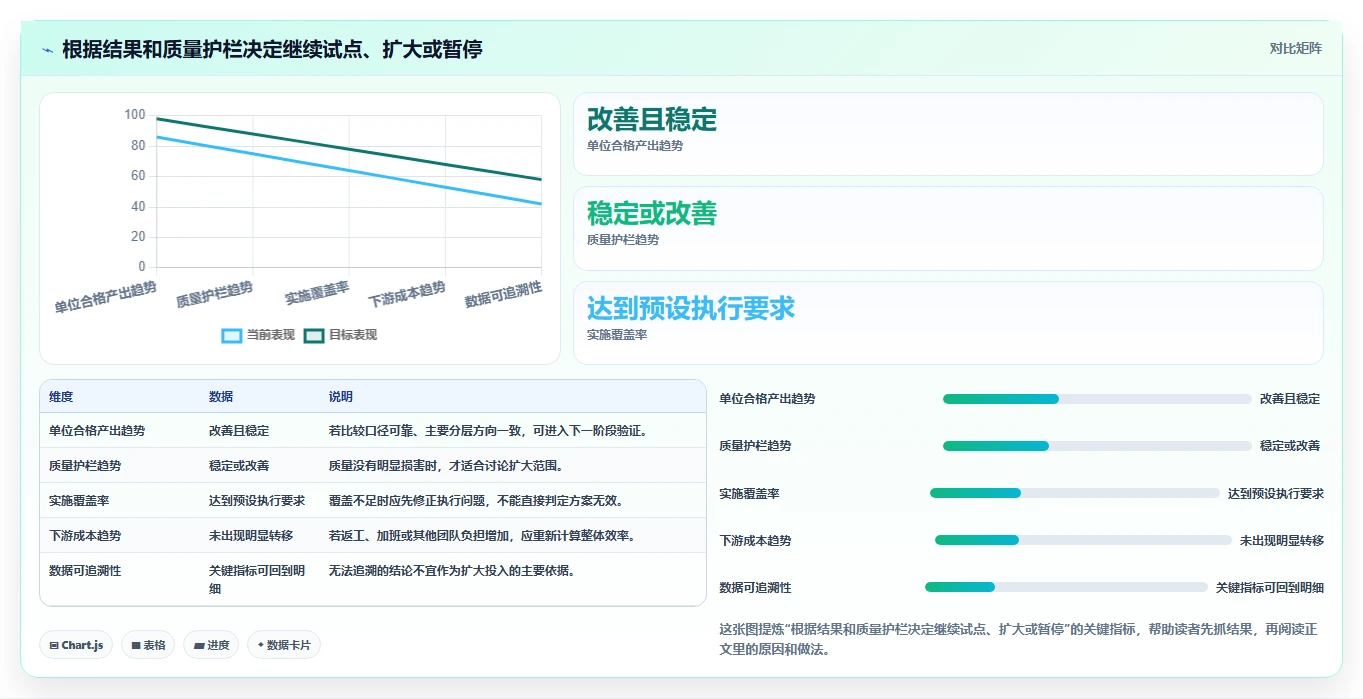Click the 当前表现 light blue chart line
Image resolution: width=1363 pixels, height=699 pixels.
coord(349,171)
